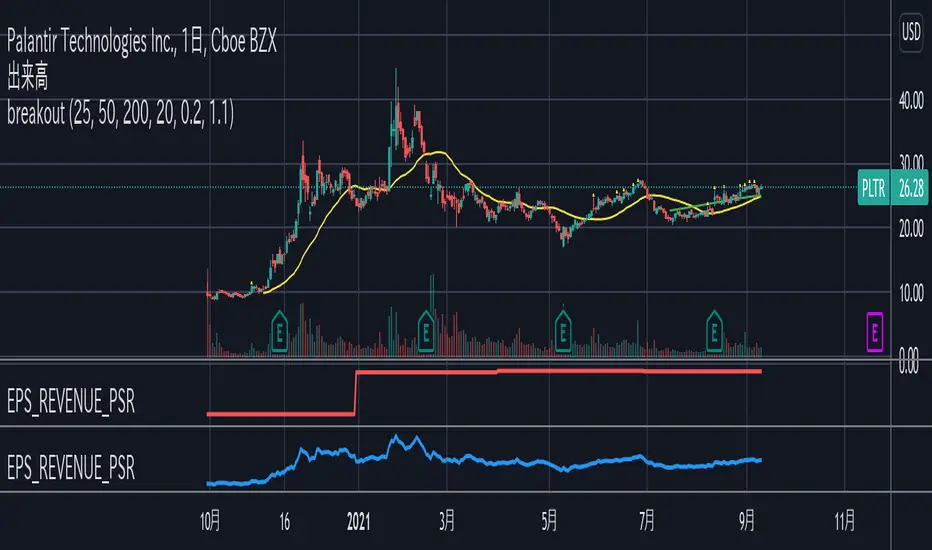The width and height of the screenshot is (932, 550).
Task: Click the earnings E marker near August
Action: 714,331
